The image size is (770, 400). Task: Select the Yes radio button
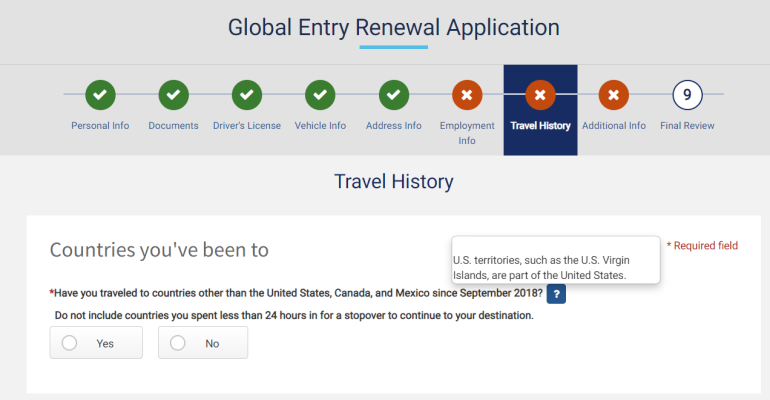pos(70,343)
